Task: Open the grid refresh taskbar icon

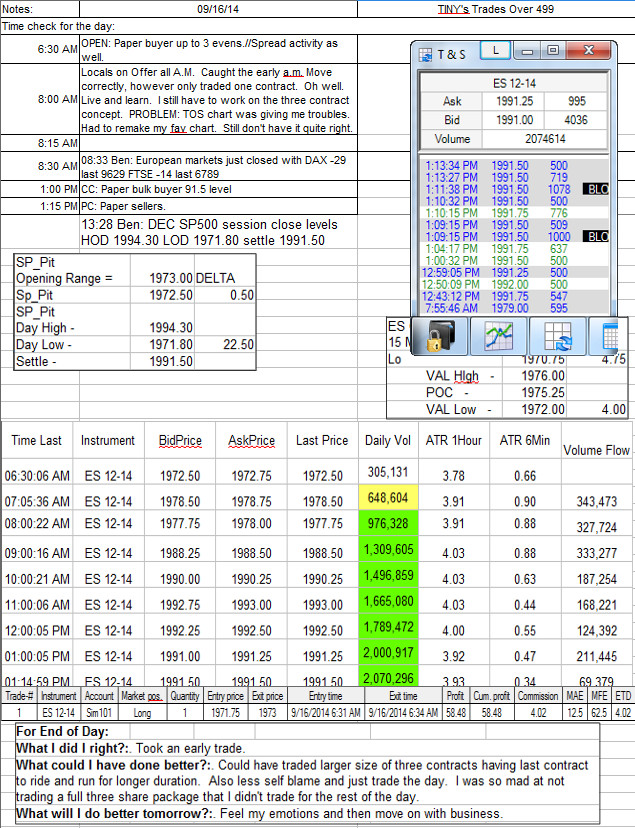Action: (557, 336)
